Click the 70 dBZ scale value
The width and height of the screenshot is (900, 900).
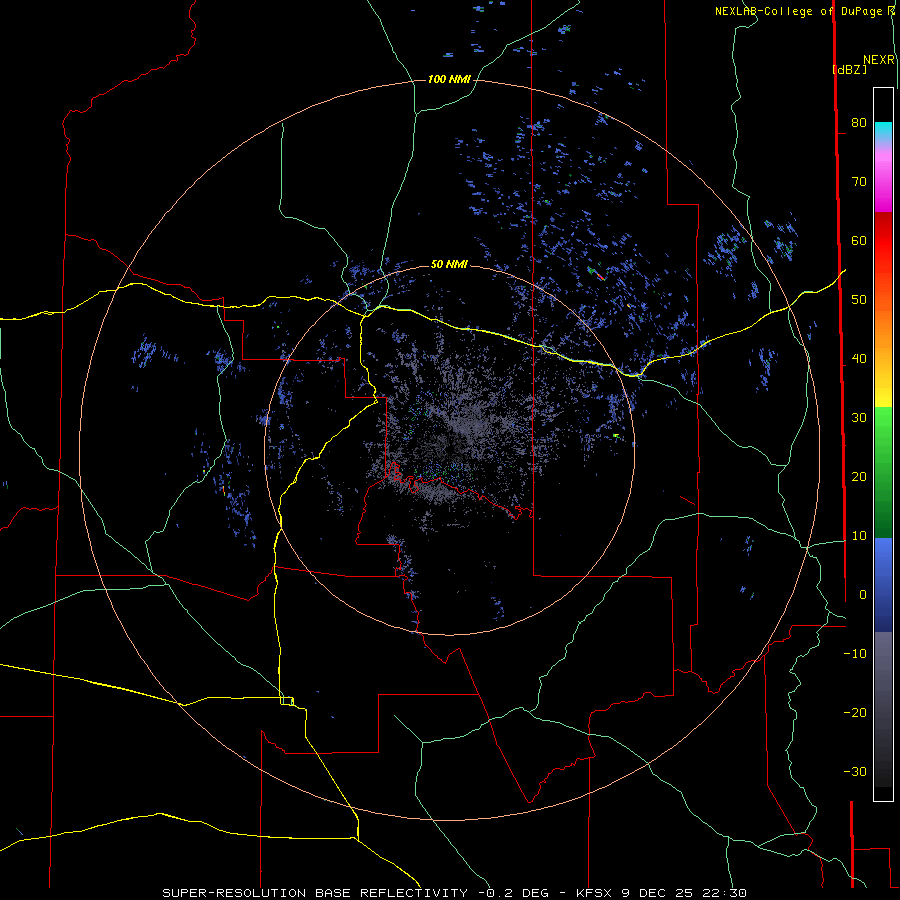coord(859,181)
